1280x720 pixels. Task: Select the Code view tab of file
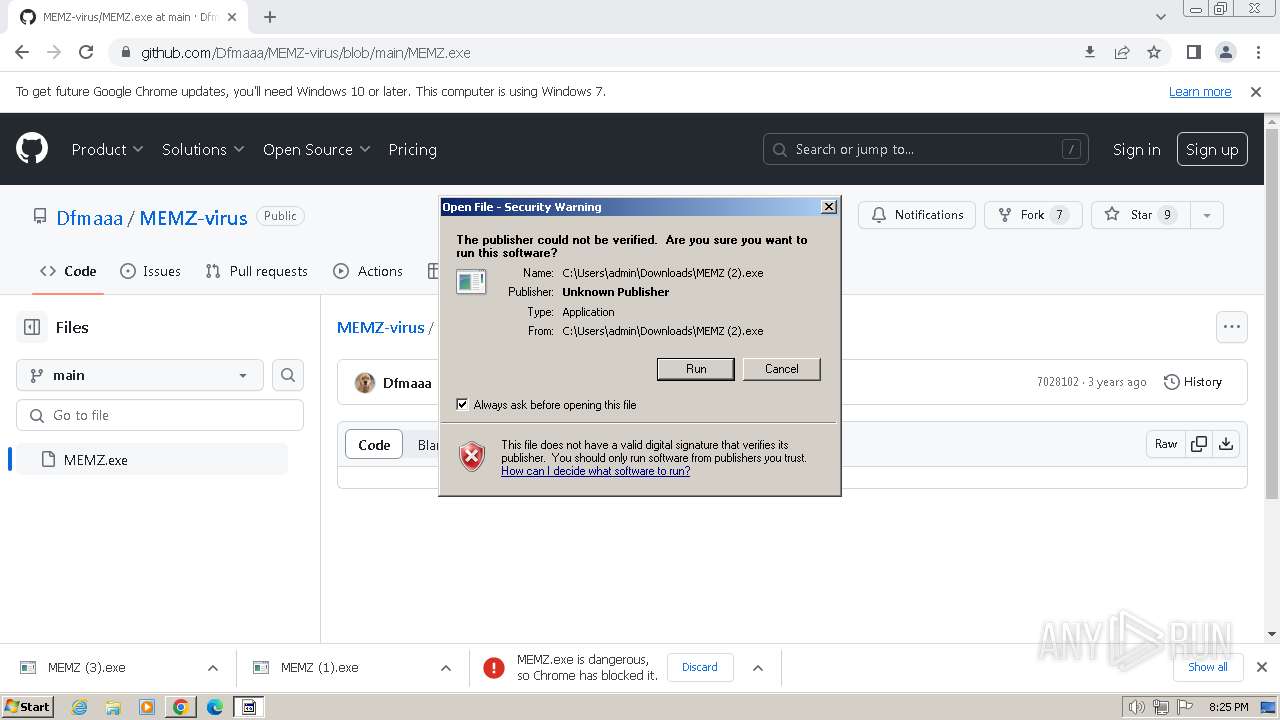374,445
